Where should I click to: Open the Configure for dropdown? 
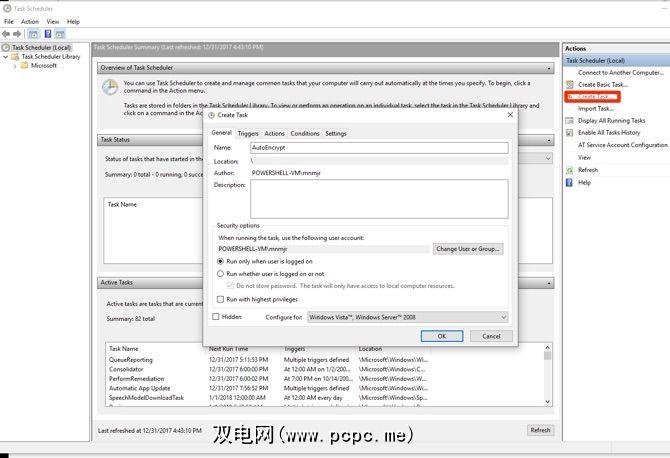tap(408, 317)
